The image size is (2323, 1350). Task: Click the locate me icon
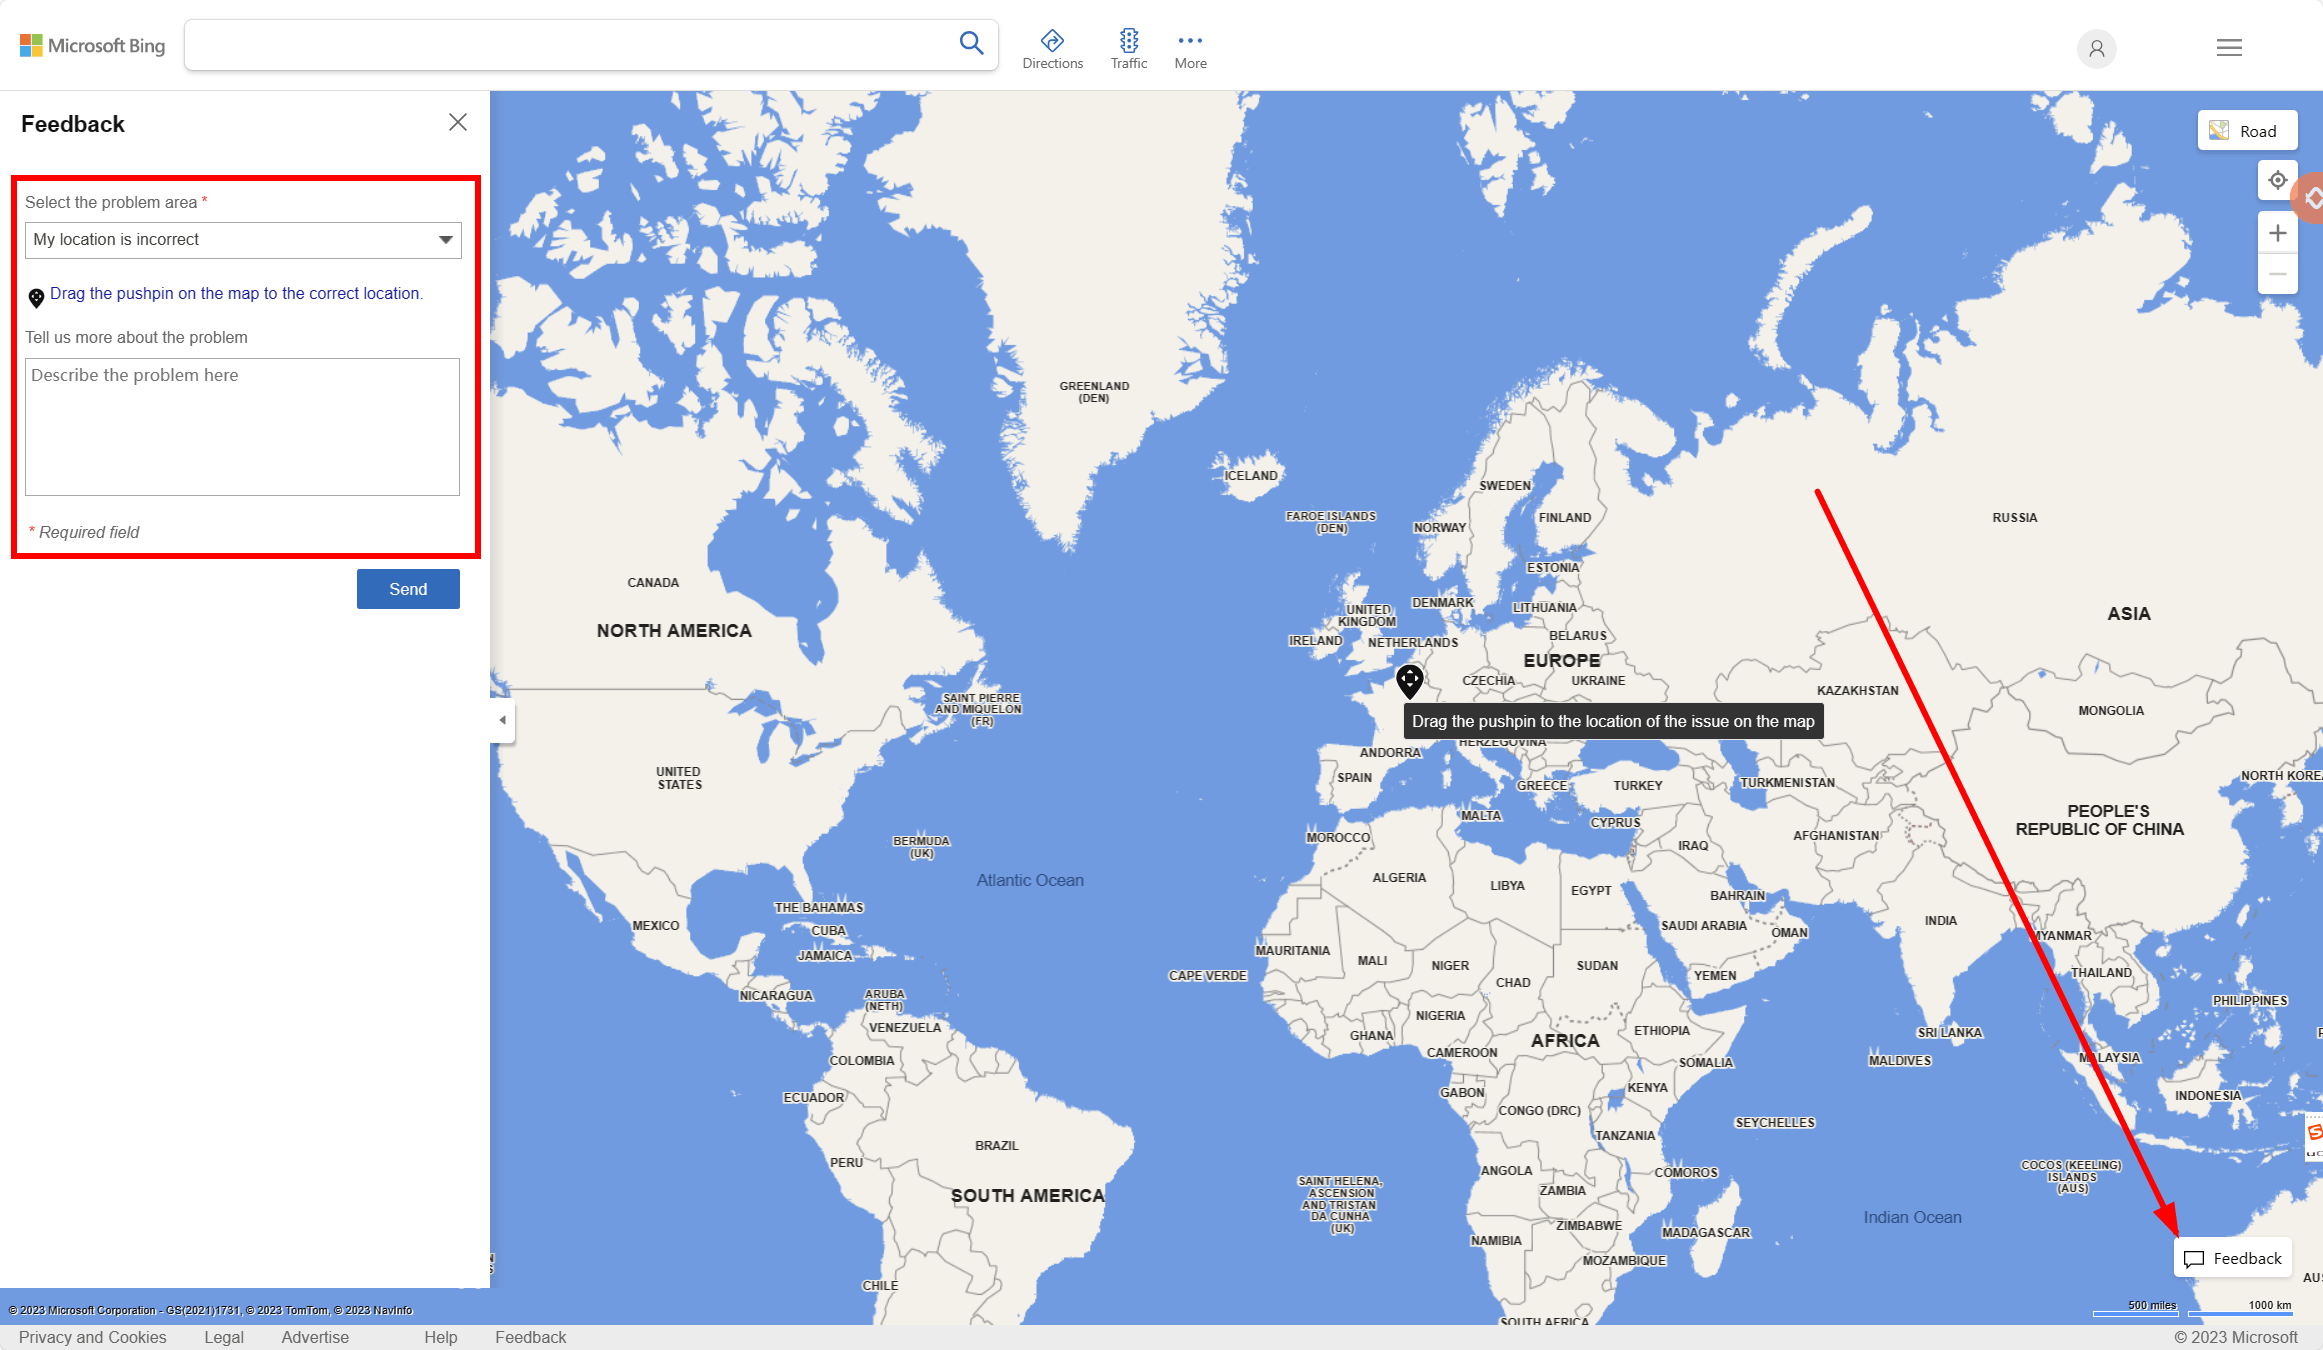pos(2277,180)
